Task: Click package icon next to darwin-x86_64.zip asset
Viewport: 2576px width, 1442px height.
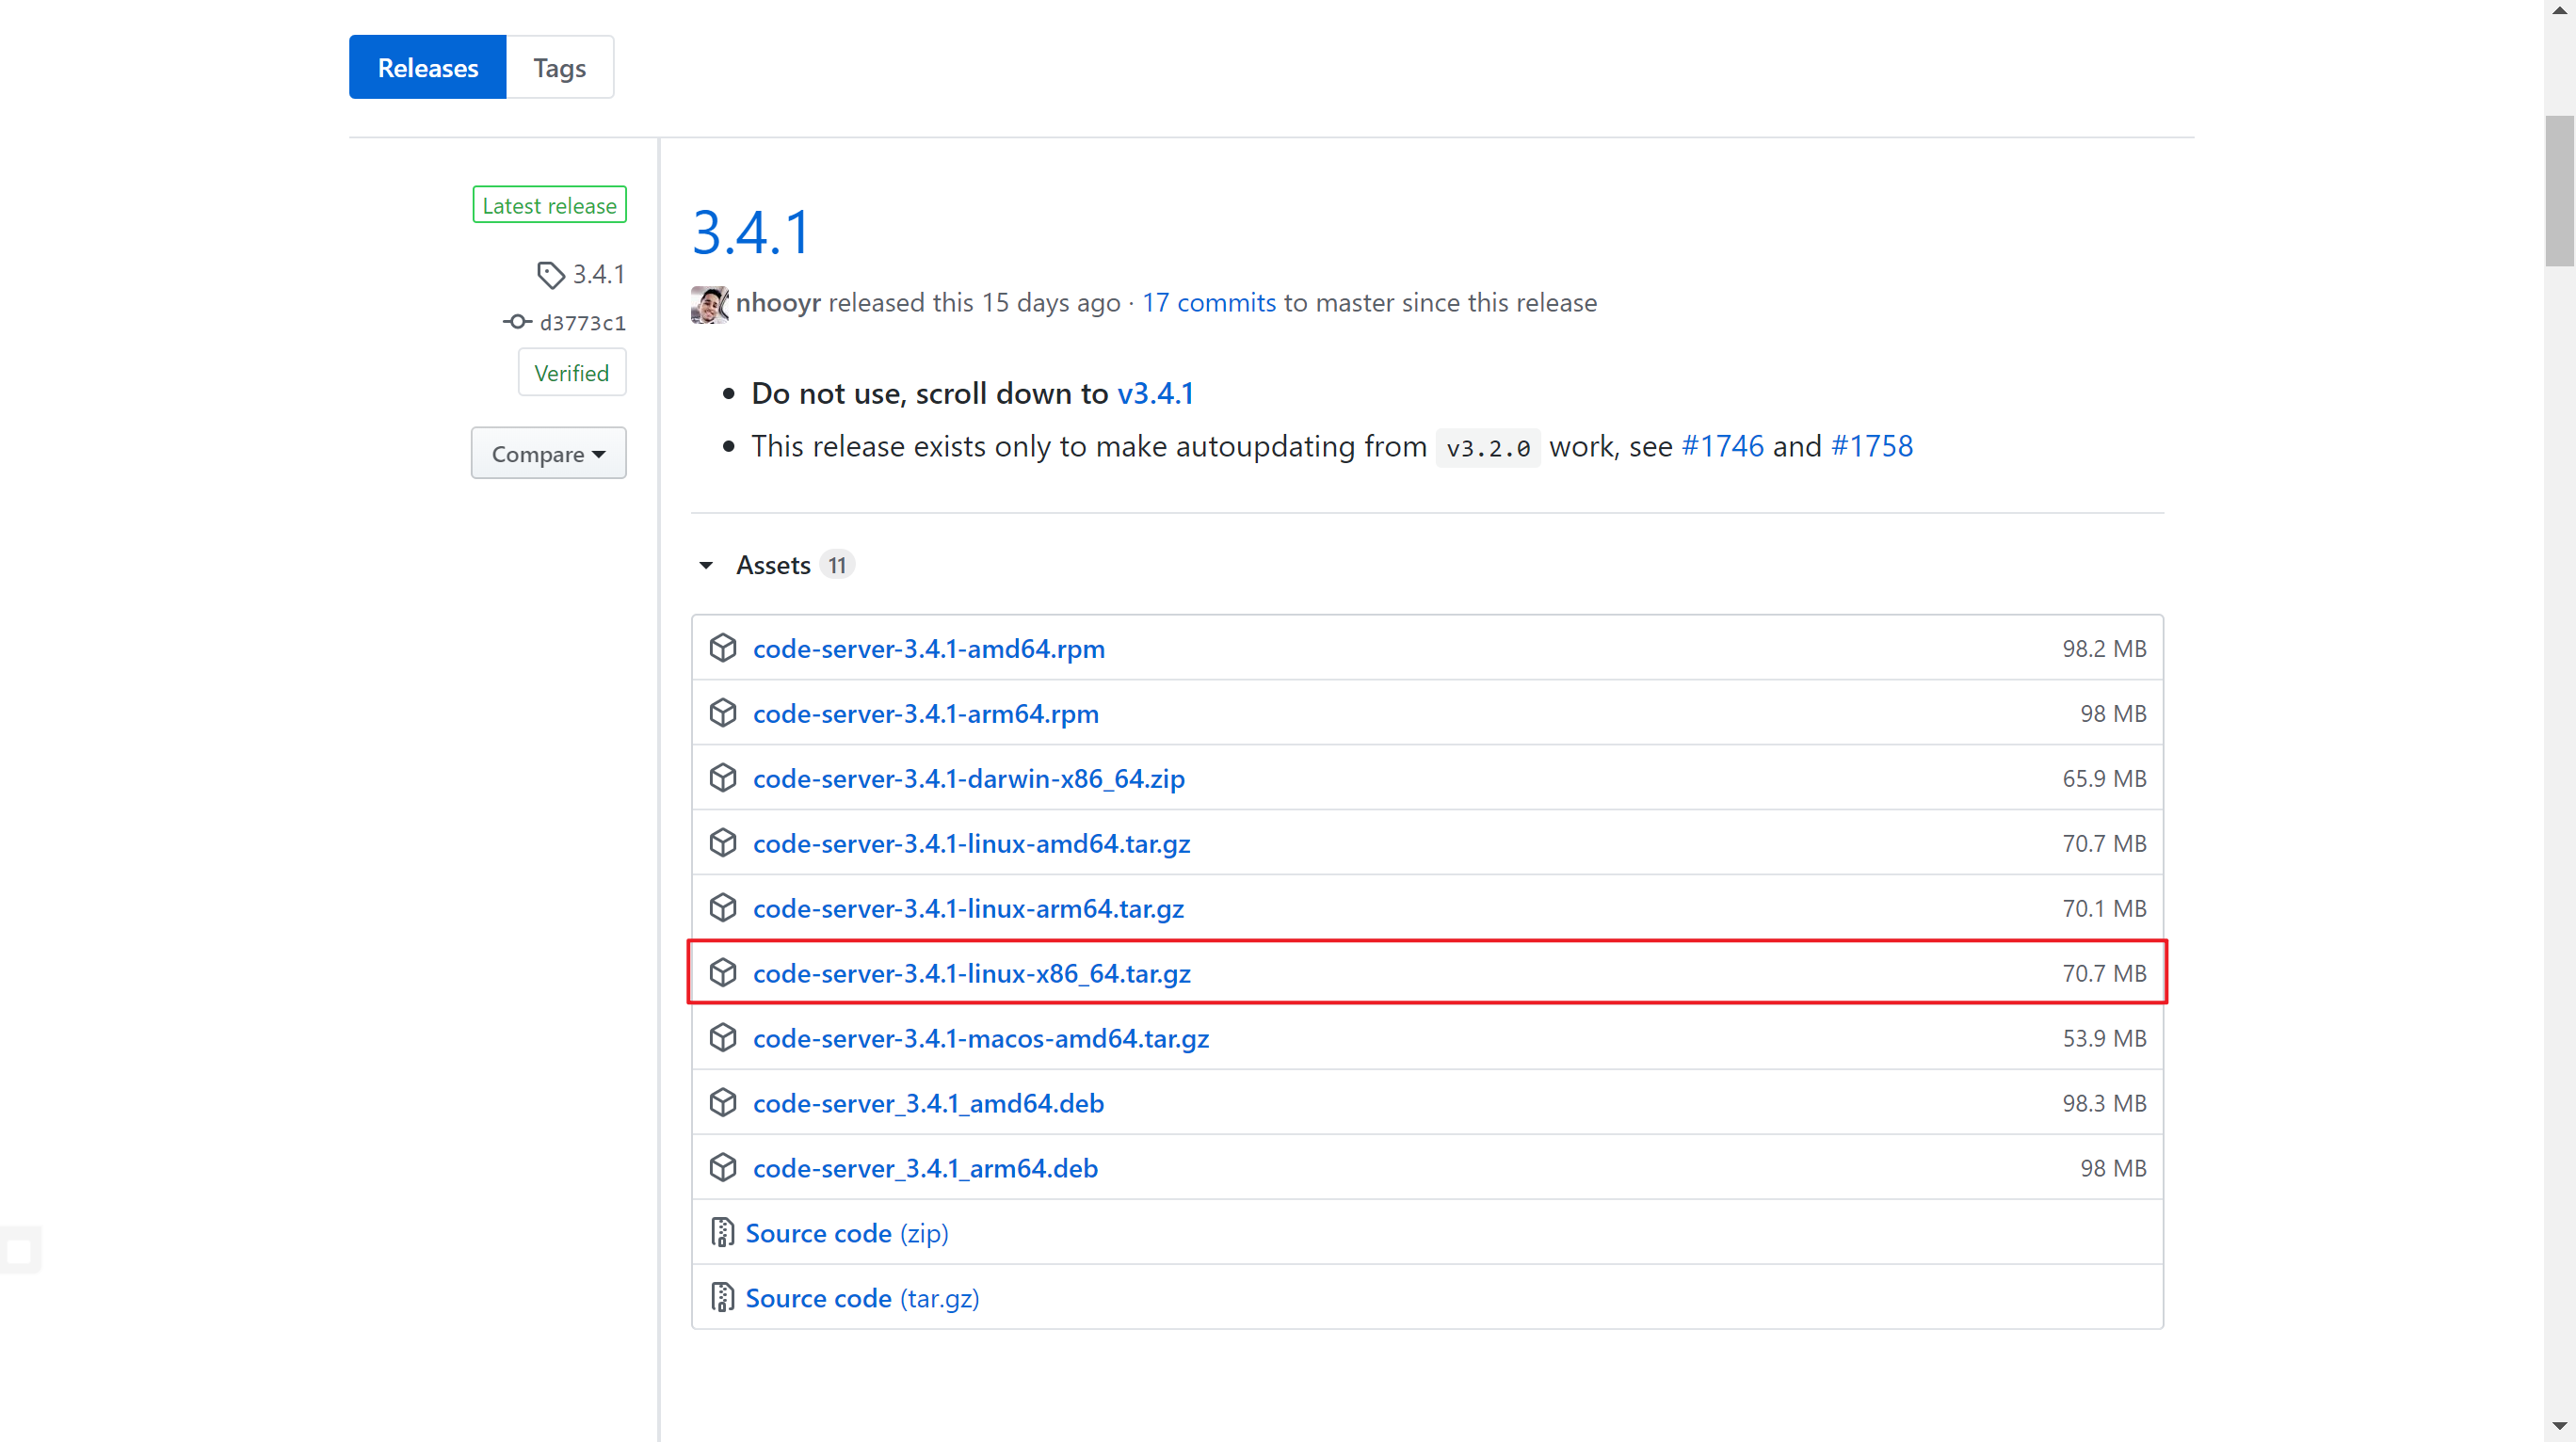Action: (x=723, y=778)
